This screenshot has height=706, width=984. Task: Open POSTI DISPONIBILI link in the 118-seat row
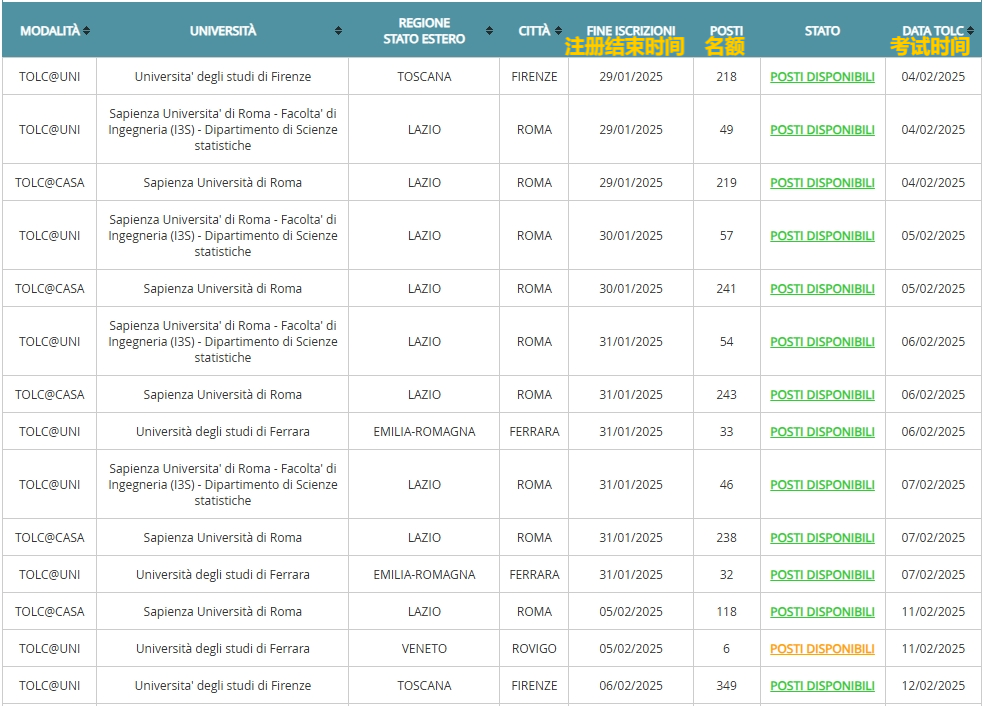(822, 612)
